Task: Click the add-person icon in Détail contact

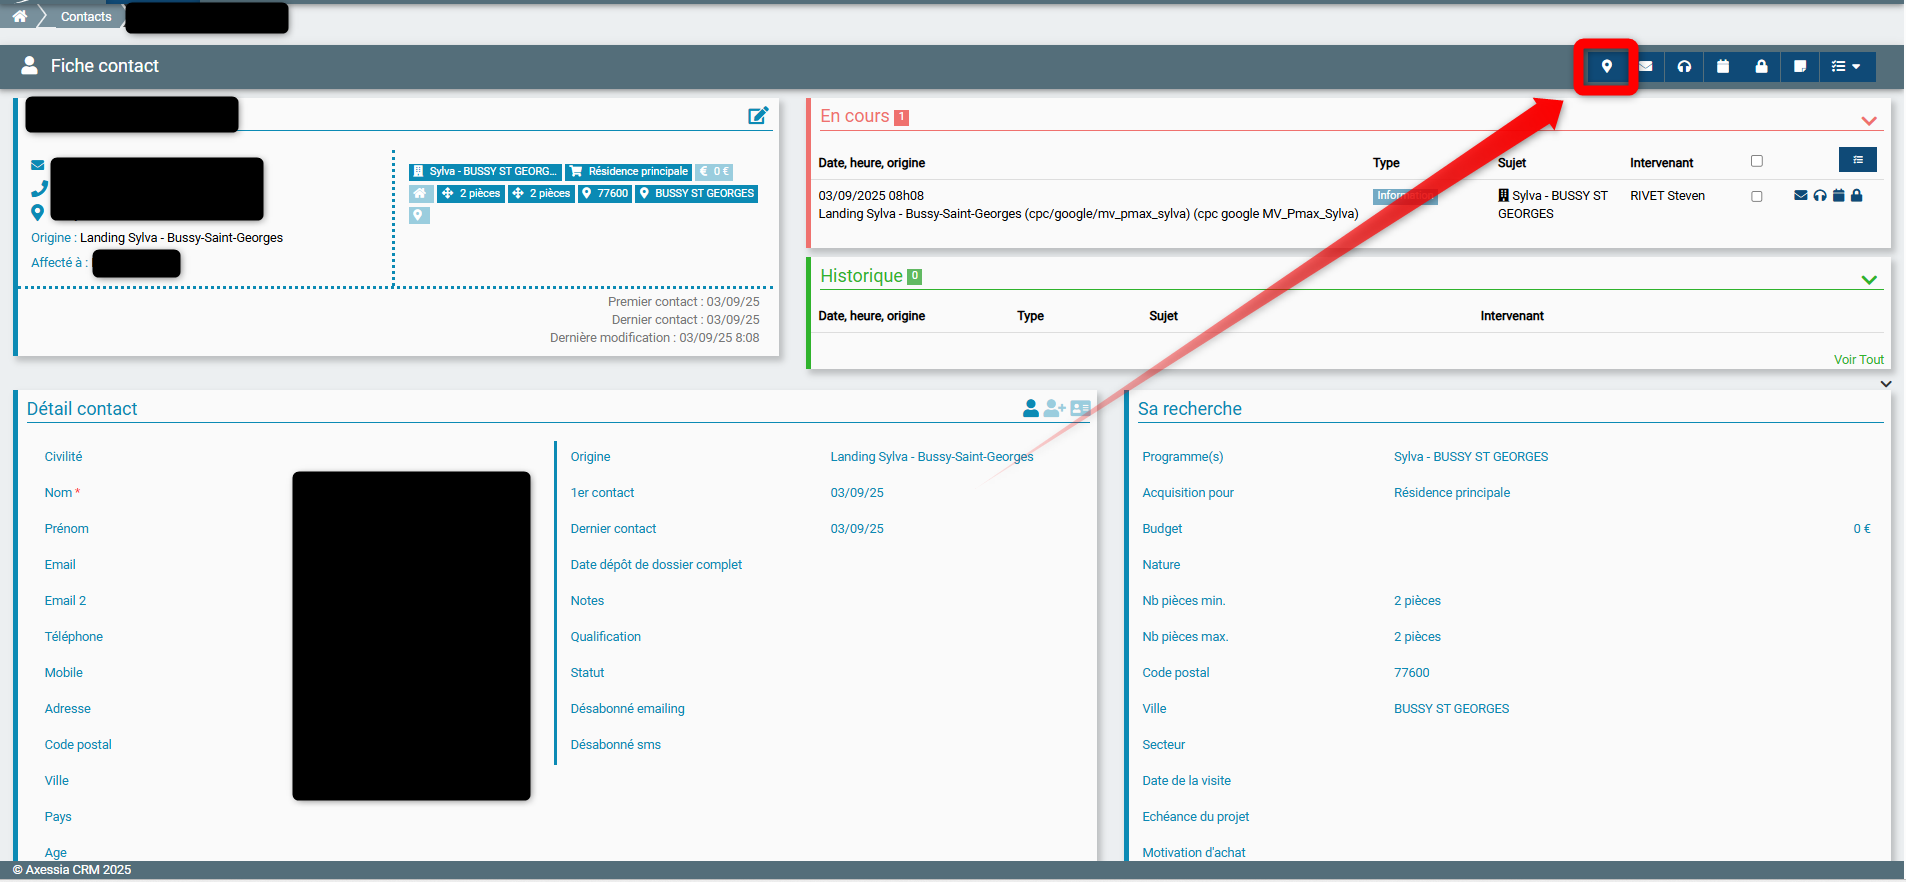Action: point(1054,408)
